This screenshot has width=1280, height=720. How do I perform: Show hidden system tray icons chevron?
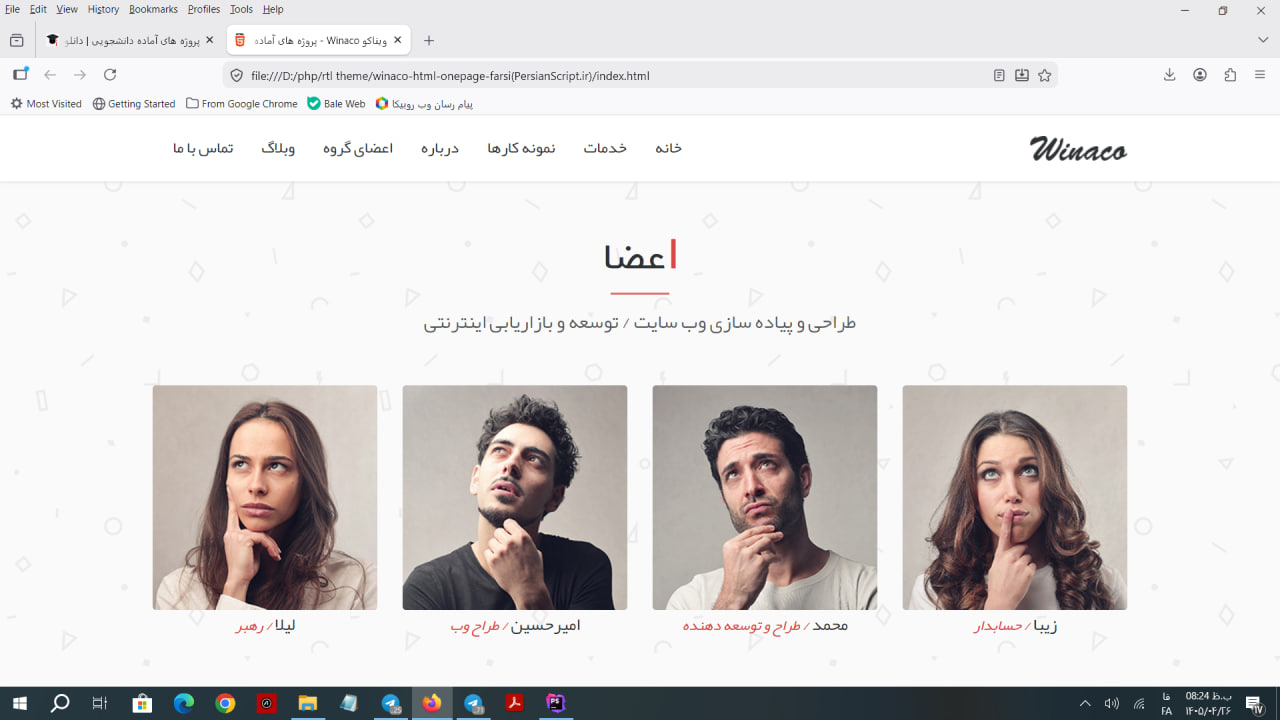(1085, 703)
